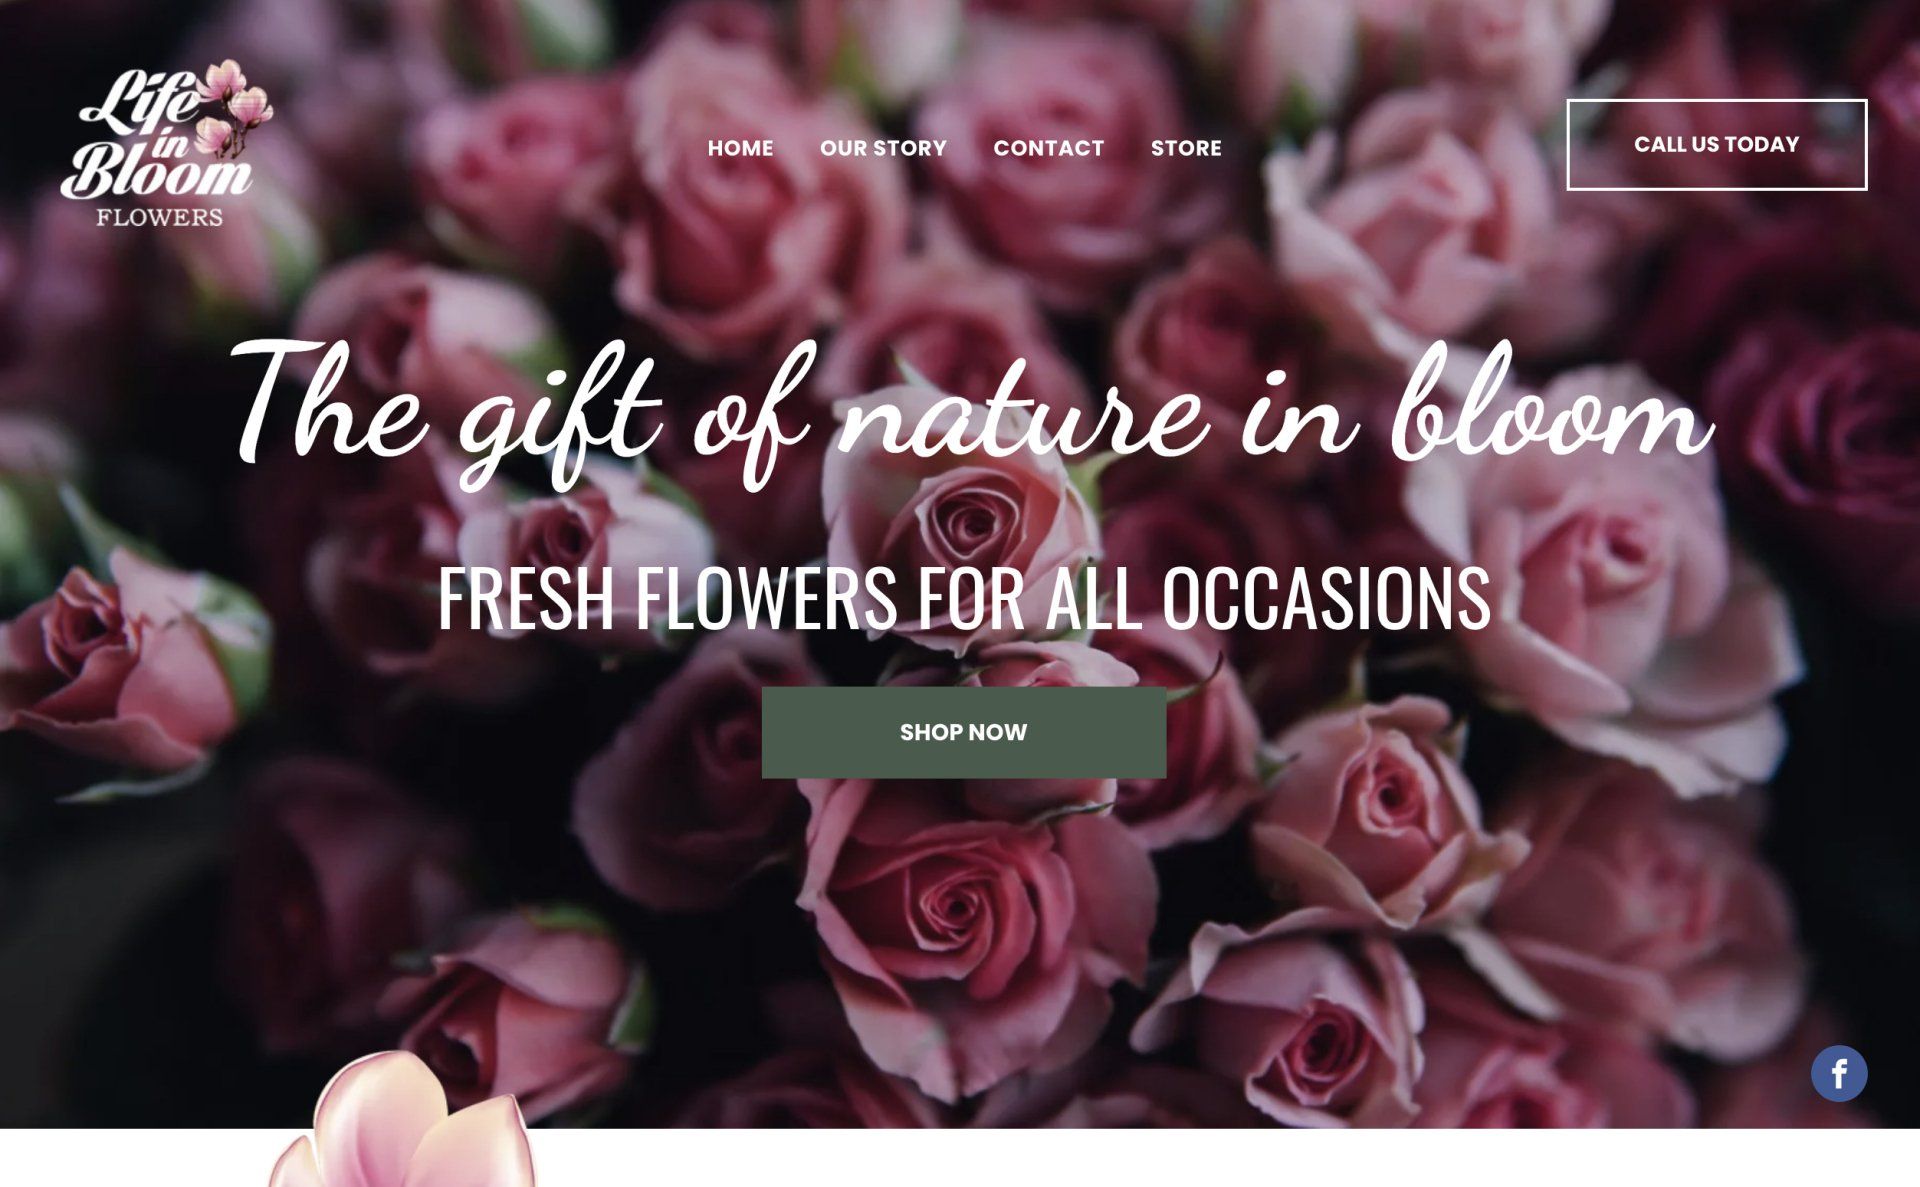
Task: Click the magnolia blossom graphic in the logo
Action: pos(233,108)
